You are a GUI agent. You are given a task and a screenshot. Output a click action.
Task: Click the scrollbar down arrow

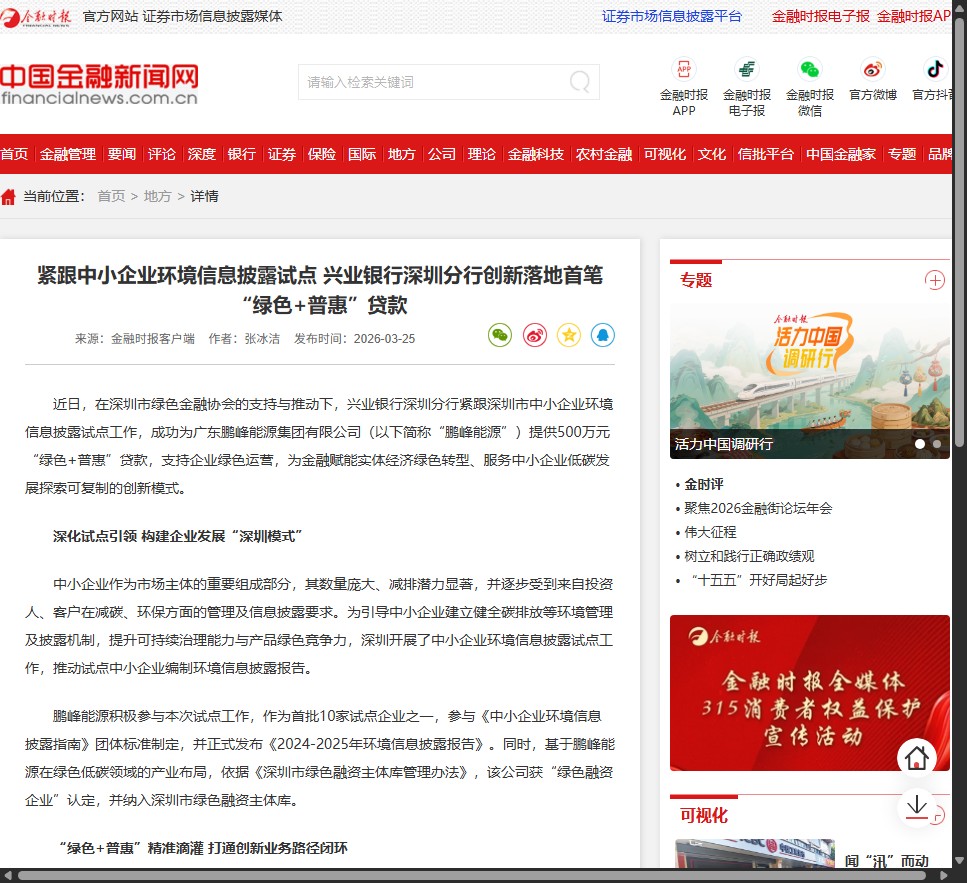pos(959,860)
